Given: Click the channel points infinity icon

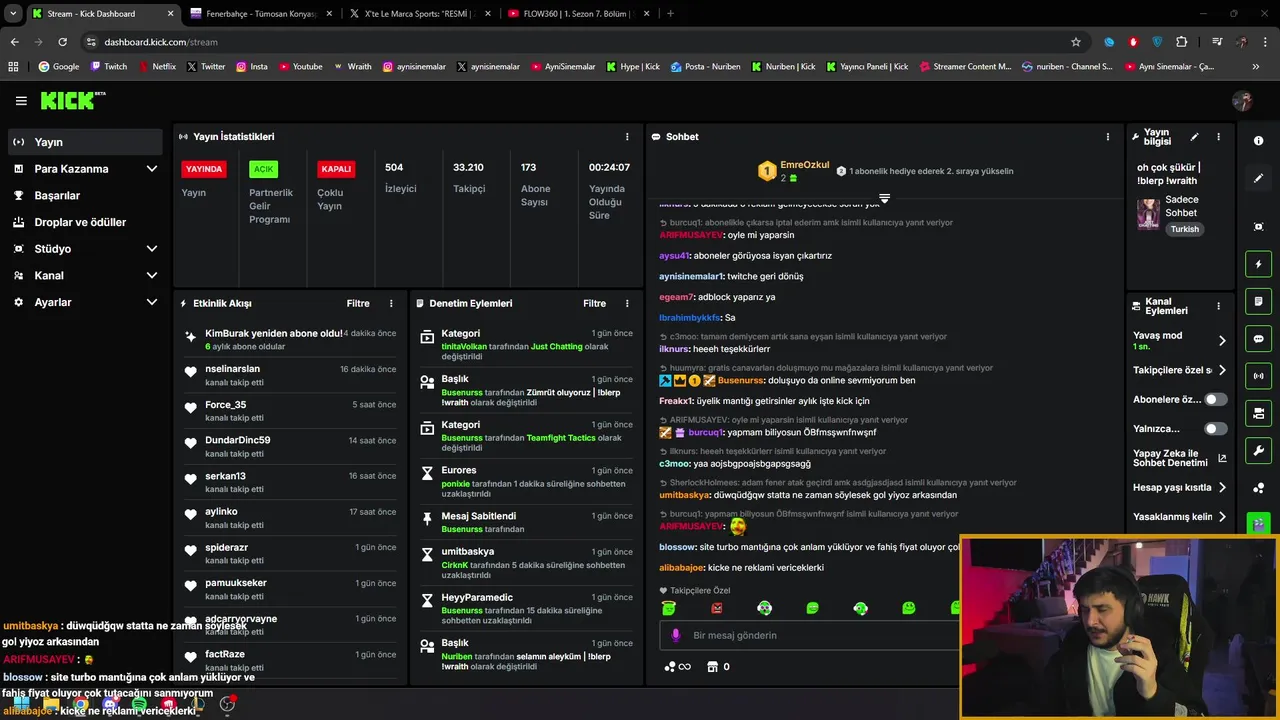Looking at the screenshot, I should (678, 667).
